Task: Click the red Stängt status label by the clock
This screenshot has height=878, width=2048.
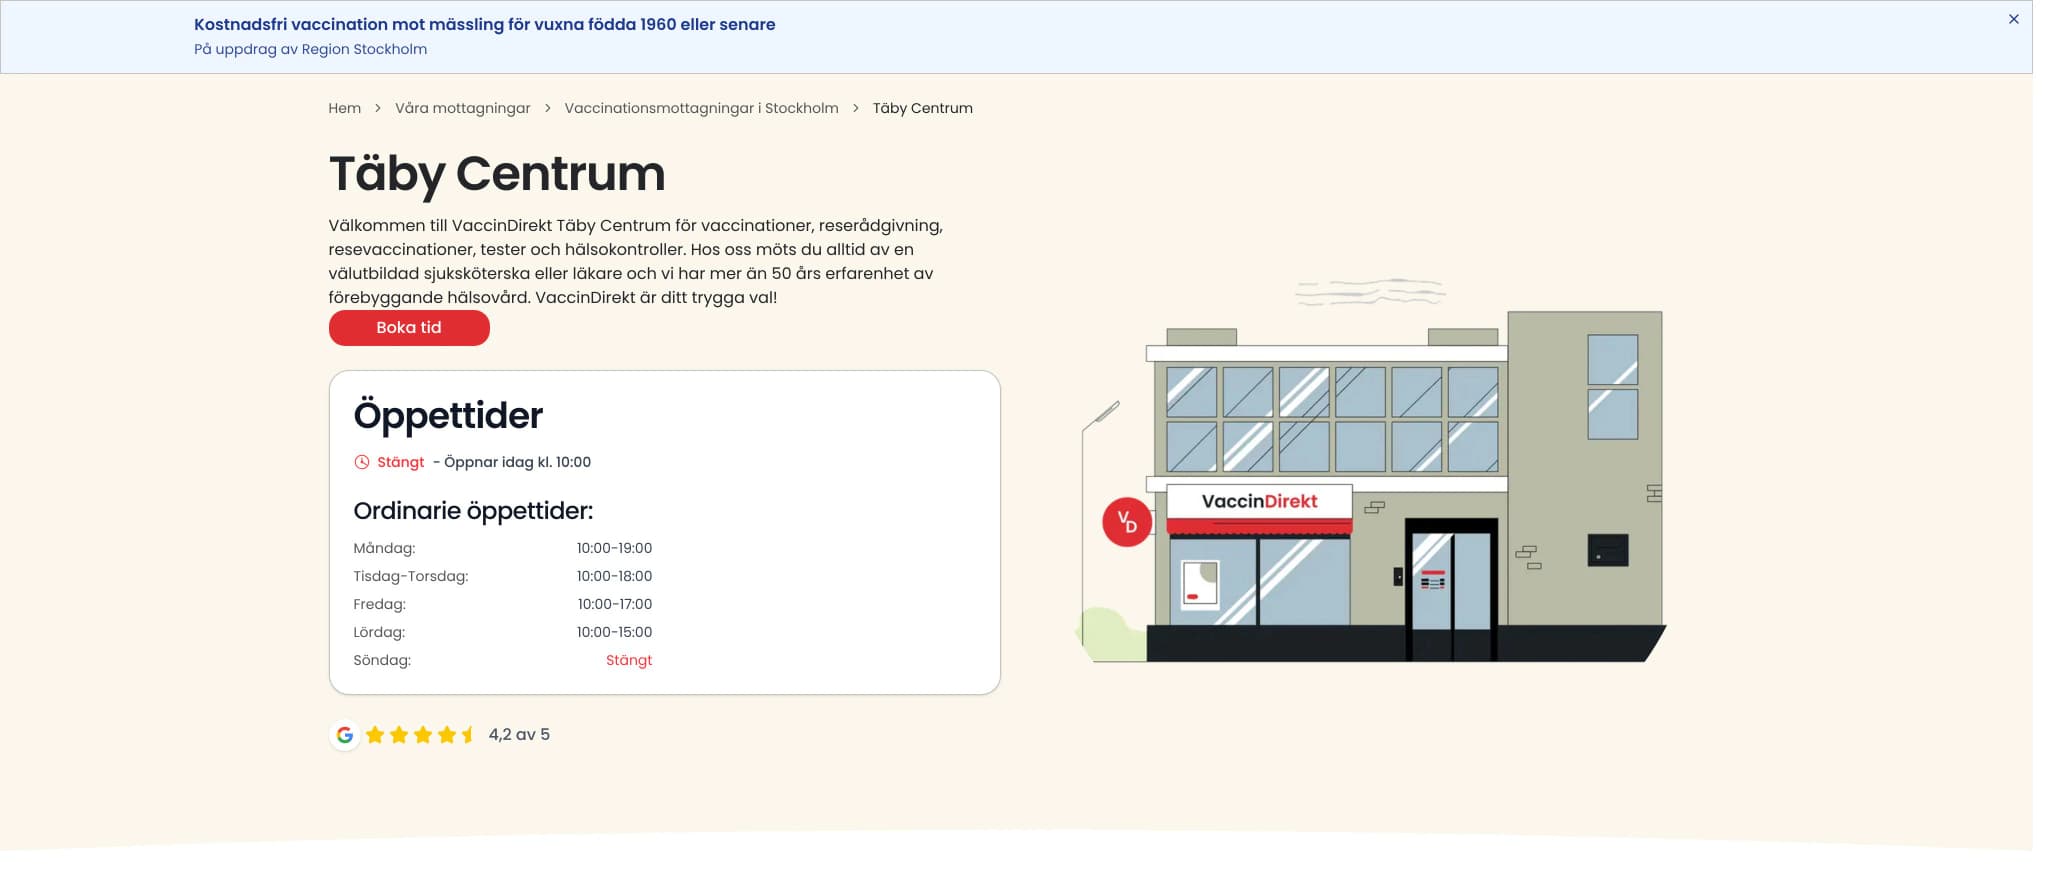Action: pyautogui.click(x=401, y=462)
